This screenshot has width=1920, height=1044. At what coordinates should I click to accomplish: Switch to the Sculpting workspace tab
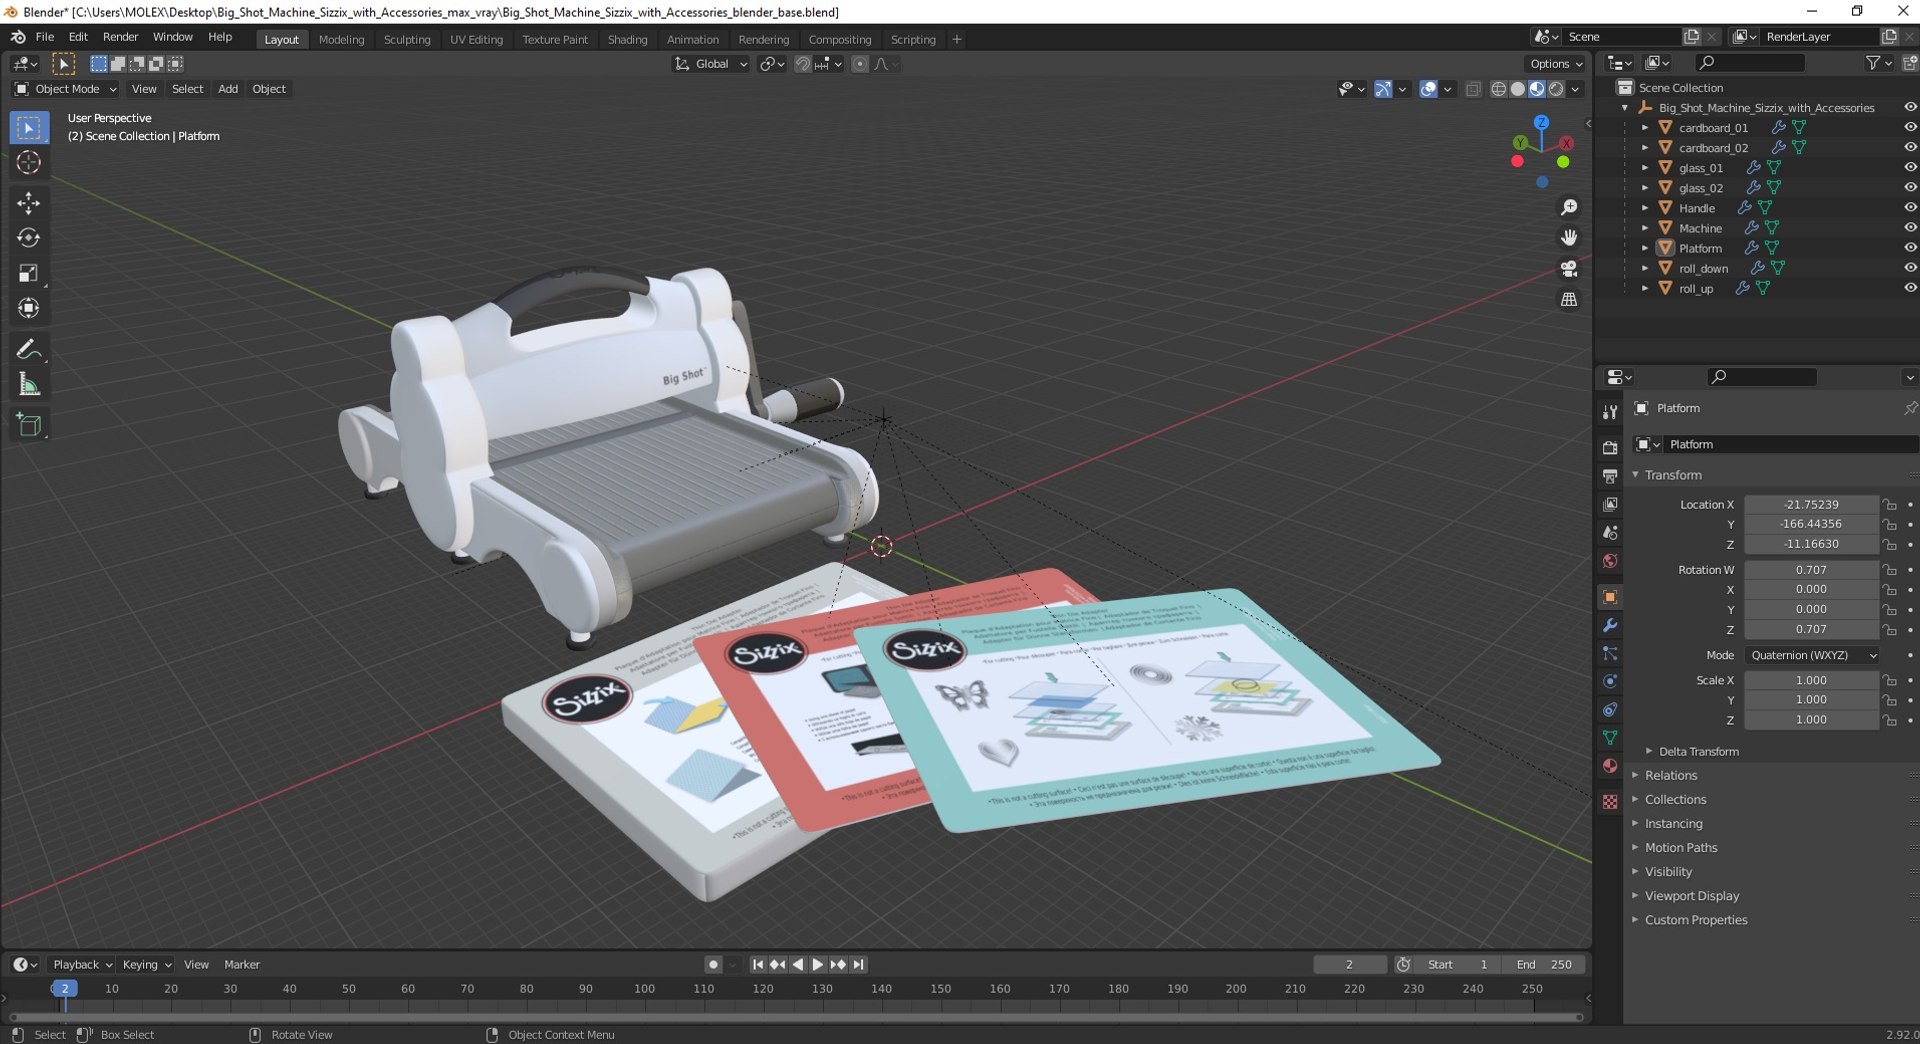[407, 40]
